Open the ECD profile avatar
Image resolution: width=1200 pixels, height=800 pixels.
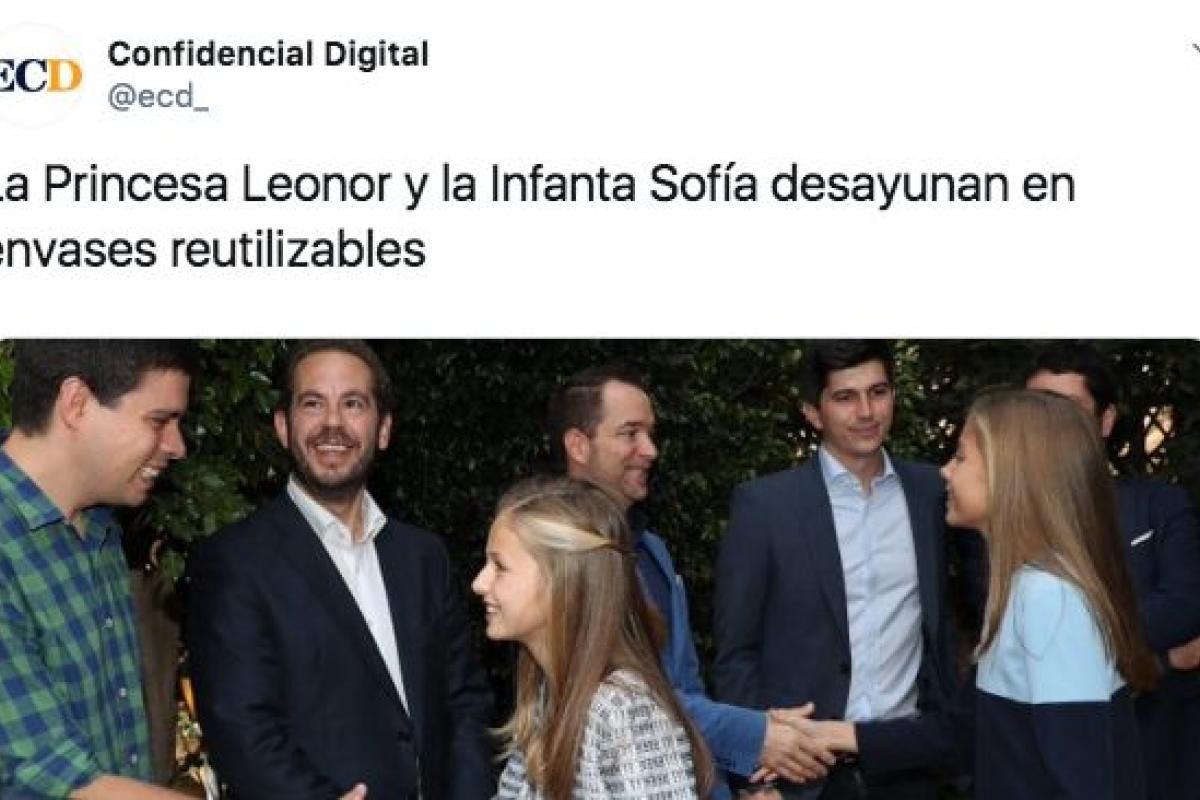(x=38, y=76)
